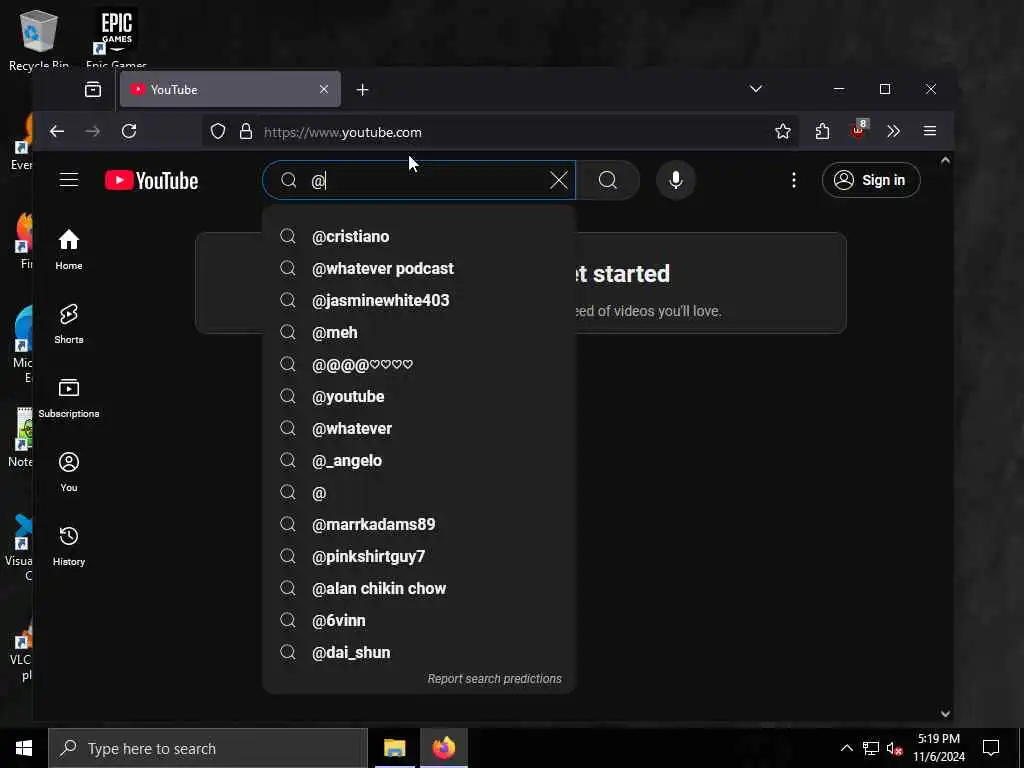
Task: Reload the page with the refresh button
Action: (x=129, y=131)
